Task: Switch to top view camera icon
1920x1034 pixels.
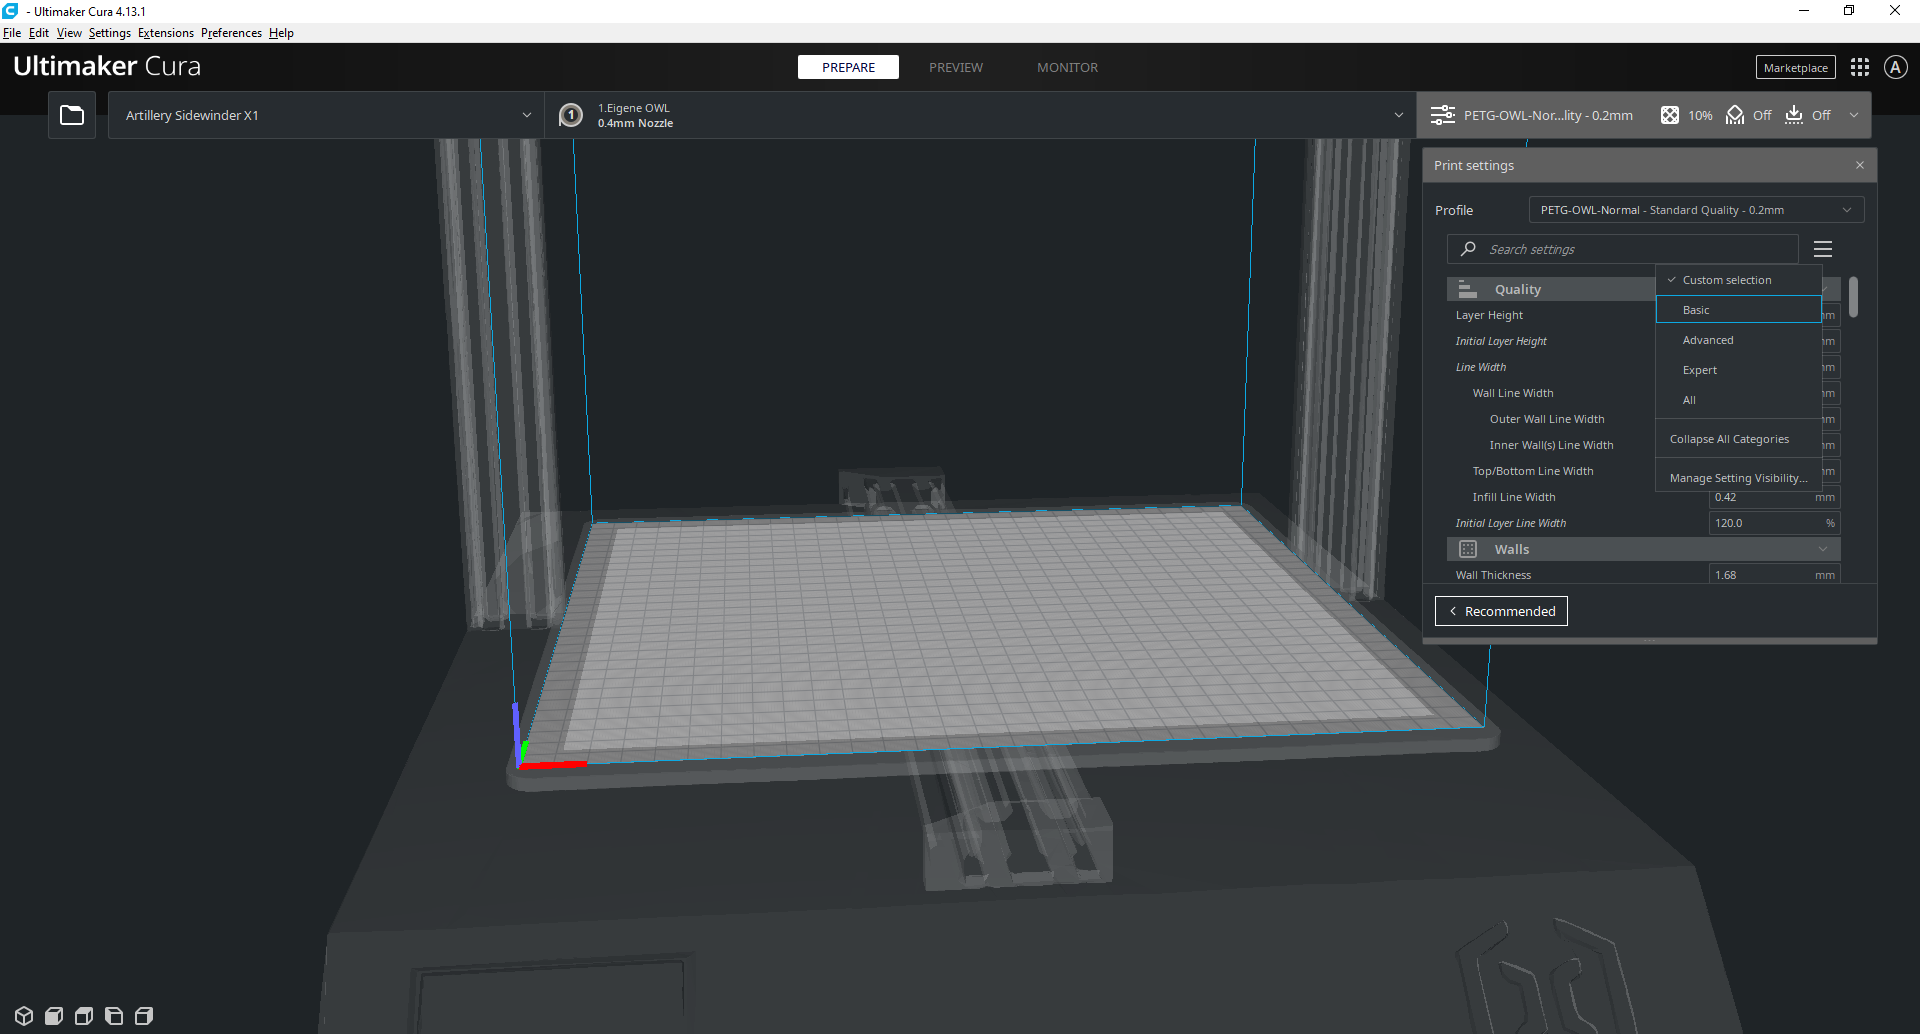Action: (84, 1016)
